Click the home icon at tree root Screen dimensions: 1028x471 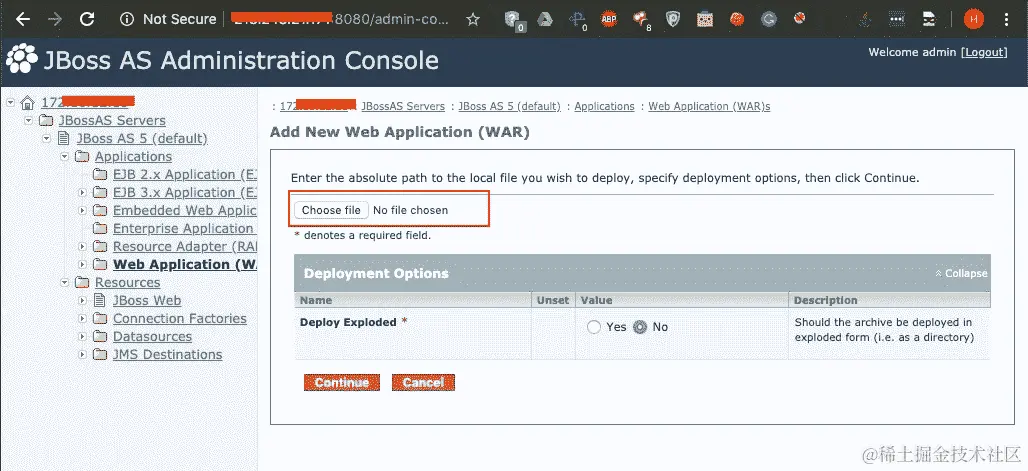pyautogui.click(x=28, y=103)
